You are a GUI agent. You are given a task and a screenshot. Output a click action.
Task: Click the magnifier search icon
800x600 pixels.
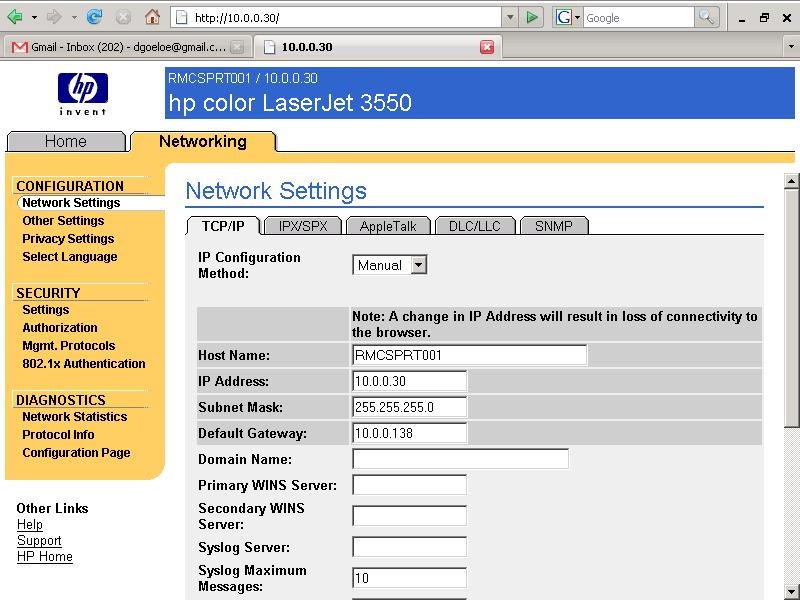click(x=707, y=17)
